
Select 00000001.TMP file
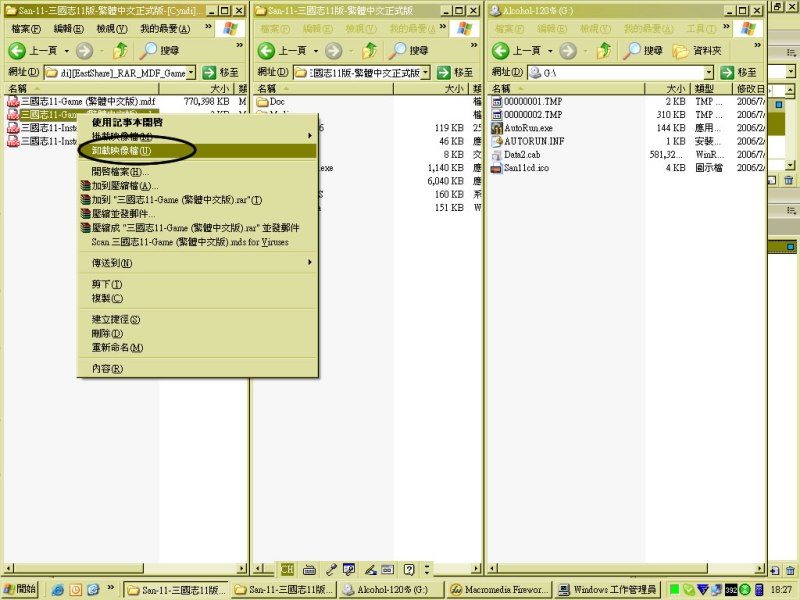point(527,102)
